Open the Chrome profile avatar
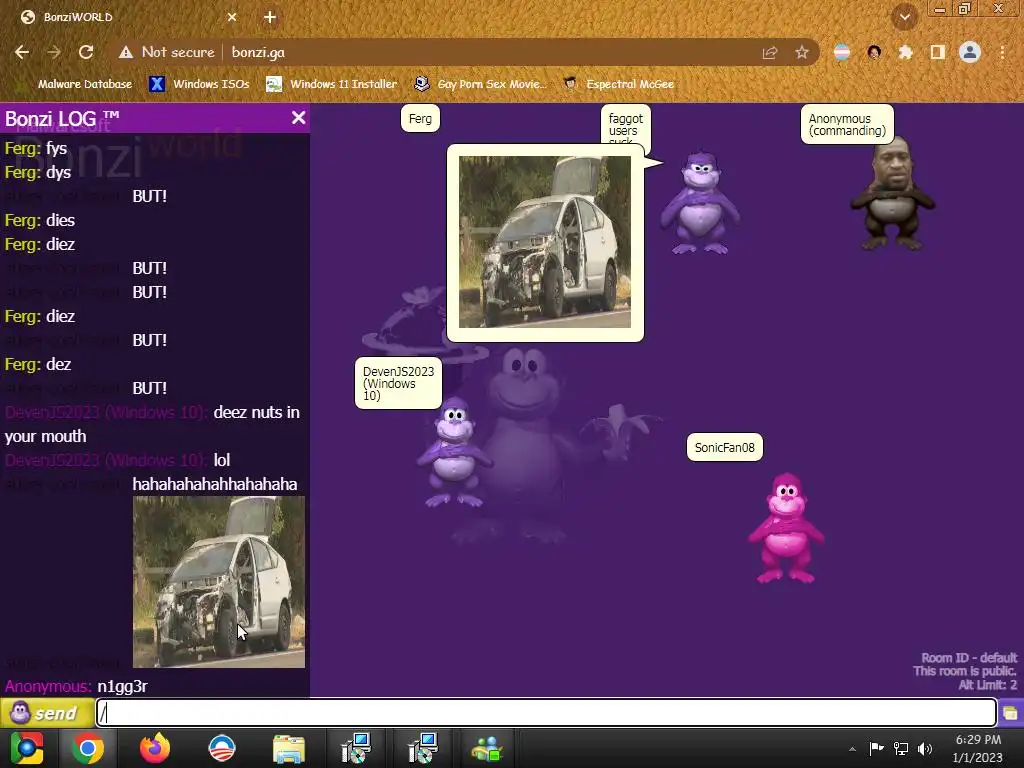 click(970, 52)
